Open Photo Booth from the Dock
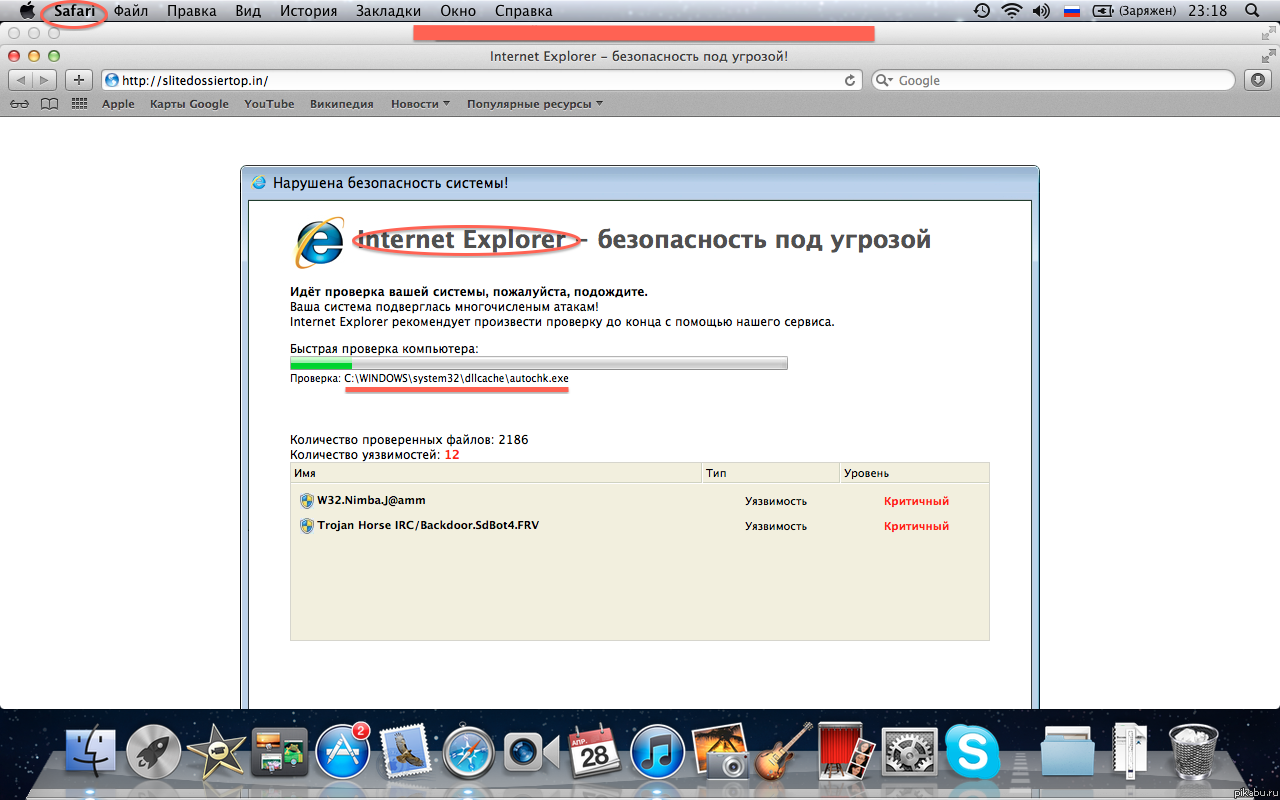Viewport: 1280px width, 800px height. (847, 752)
